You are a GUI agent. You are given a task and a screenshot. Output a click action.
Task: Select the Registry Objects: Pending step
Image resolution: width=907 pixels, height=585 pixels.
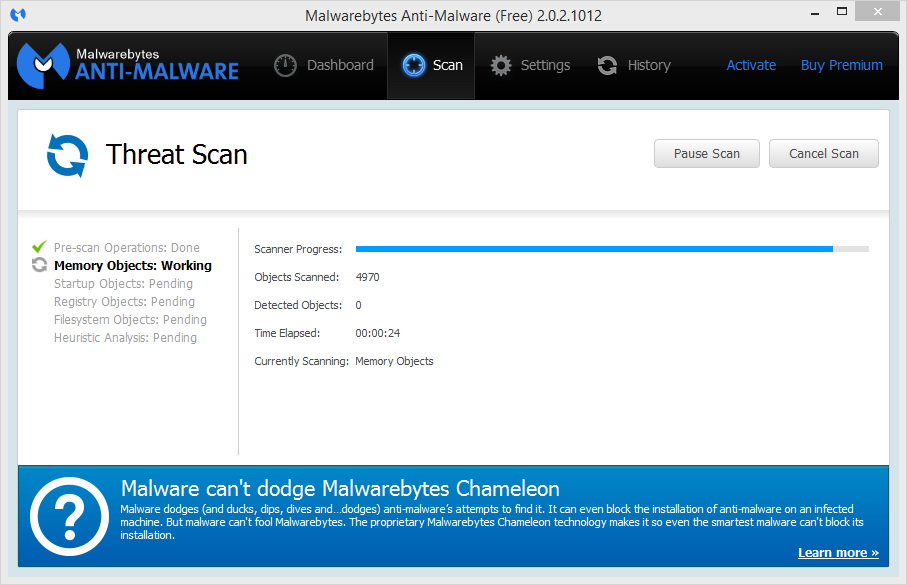[x=124, y=301]
